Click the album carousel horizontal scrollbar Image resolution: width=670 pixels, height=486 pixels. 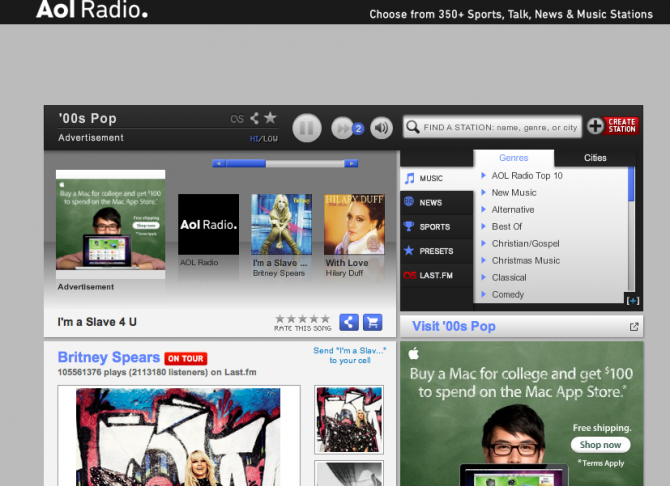click(285, 163)
